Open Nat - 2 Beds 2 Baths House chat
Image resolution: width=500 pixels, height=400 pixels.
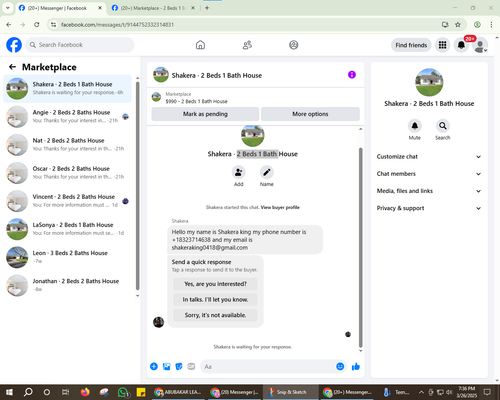point(67,144)
